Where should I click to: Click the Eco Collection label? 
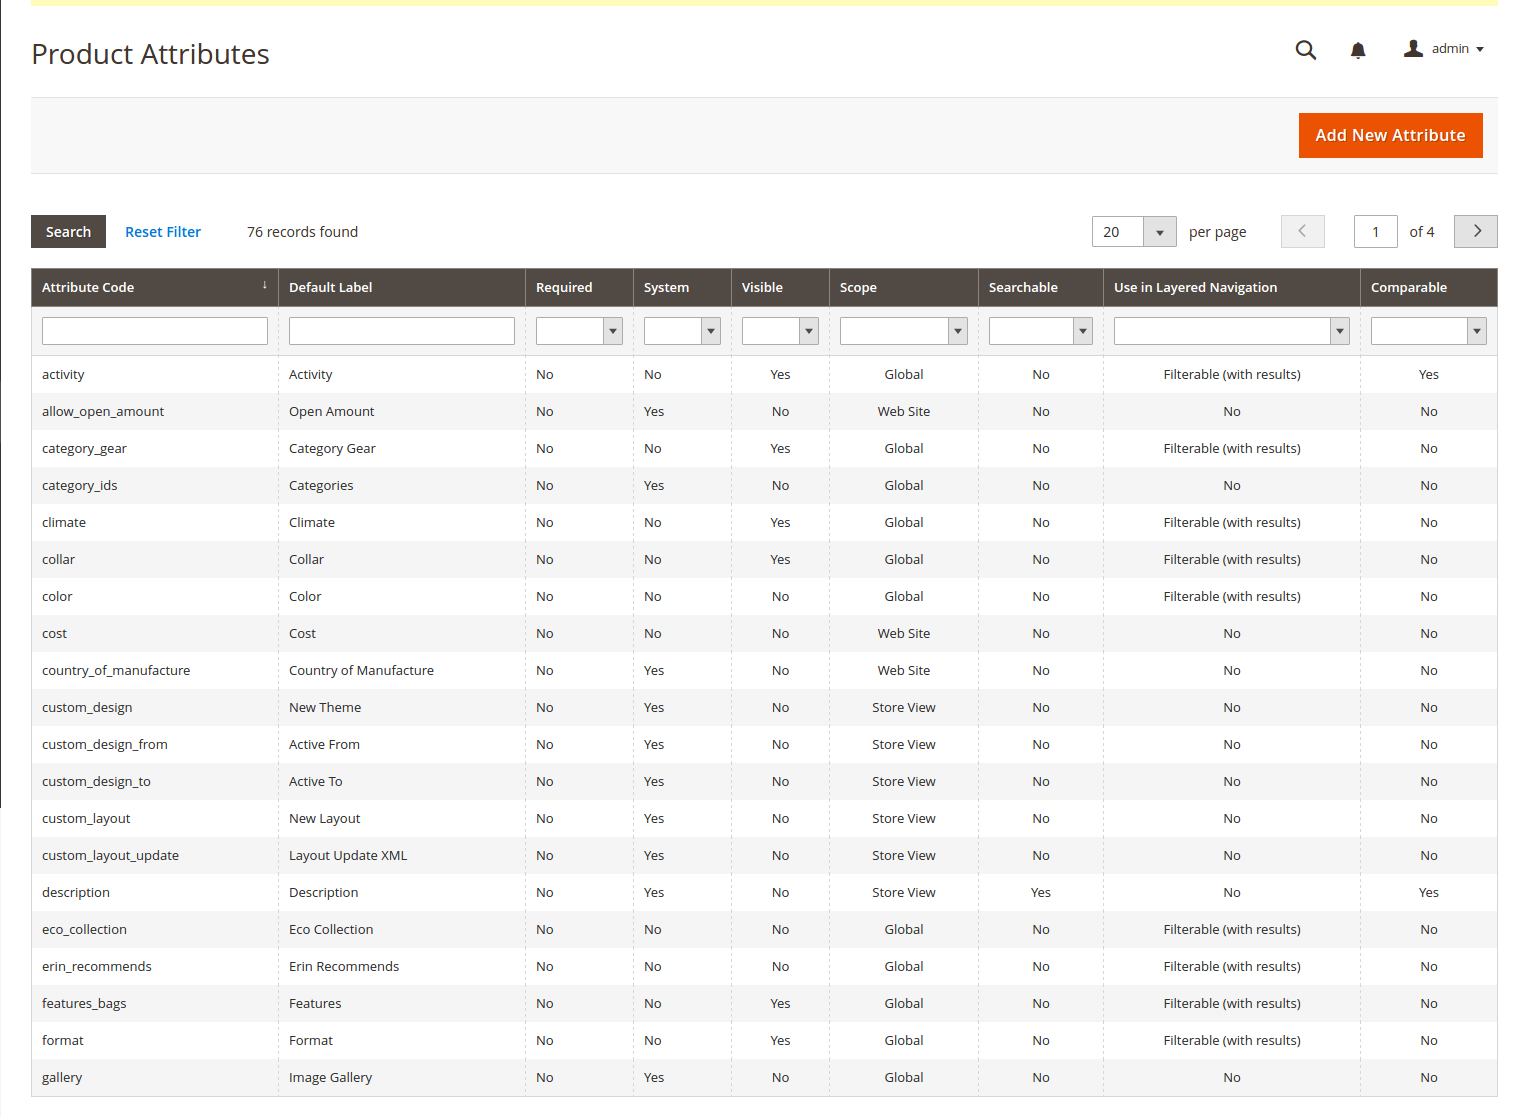pyautogui.click(x=331, y=929)
